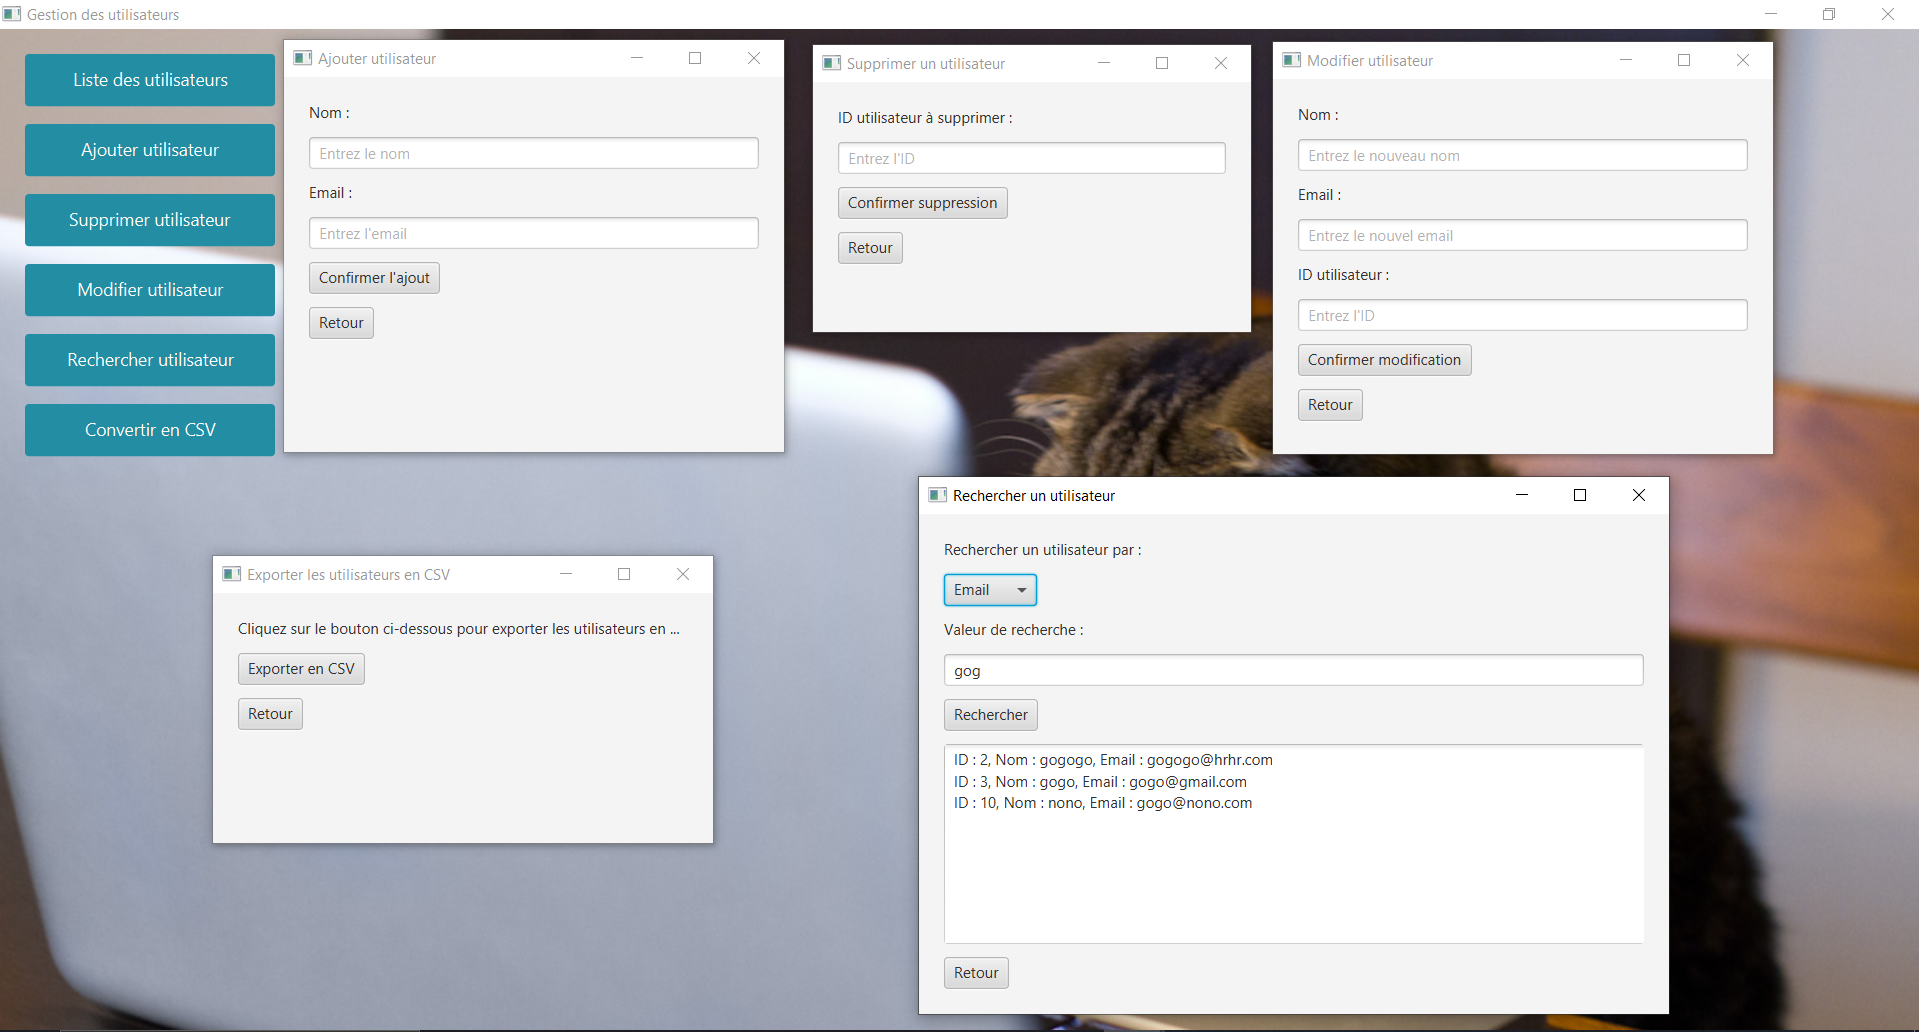The image size is (1919, 1032).
Task: Focus ID field in Modifier utilisateur window
Action: tap(1523, 315)
